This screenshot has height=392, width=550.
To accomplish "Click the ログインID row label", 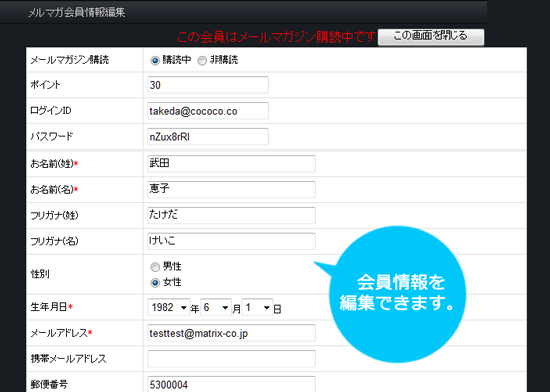I will point(51,111).
